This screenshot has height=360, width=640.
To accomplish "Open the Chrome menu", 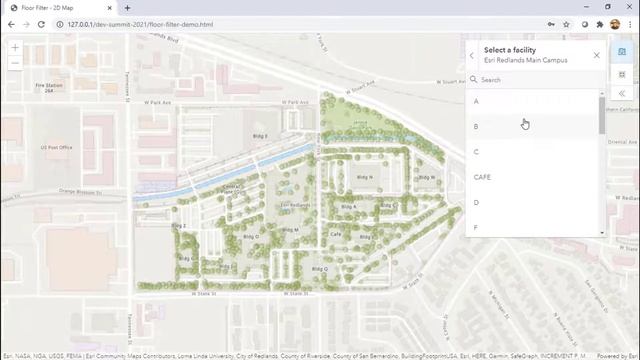I will pos(631,24).
